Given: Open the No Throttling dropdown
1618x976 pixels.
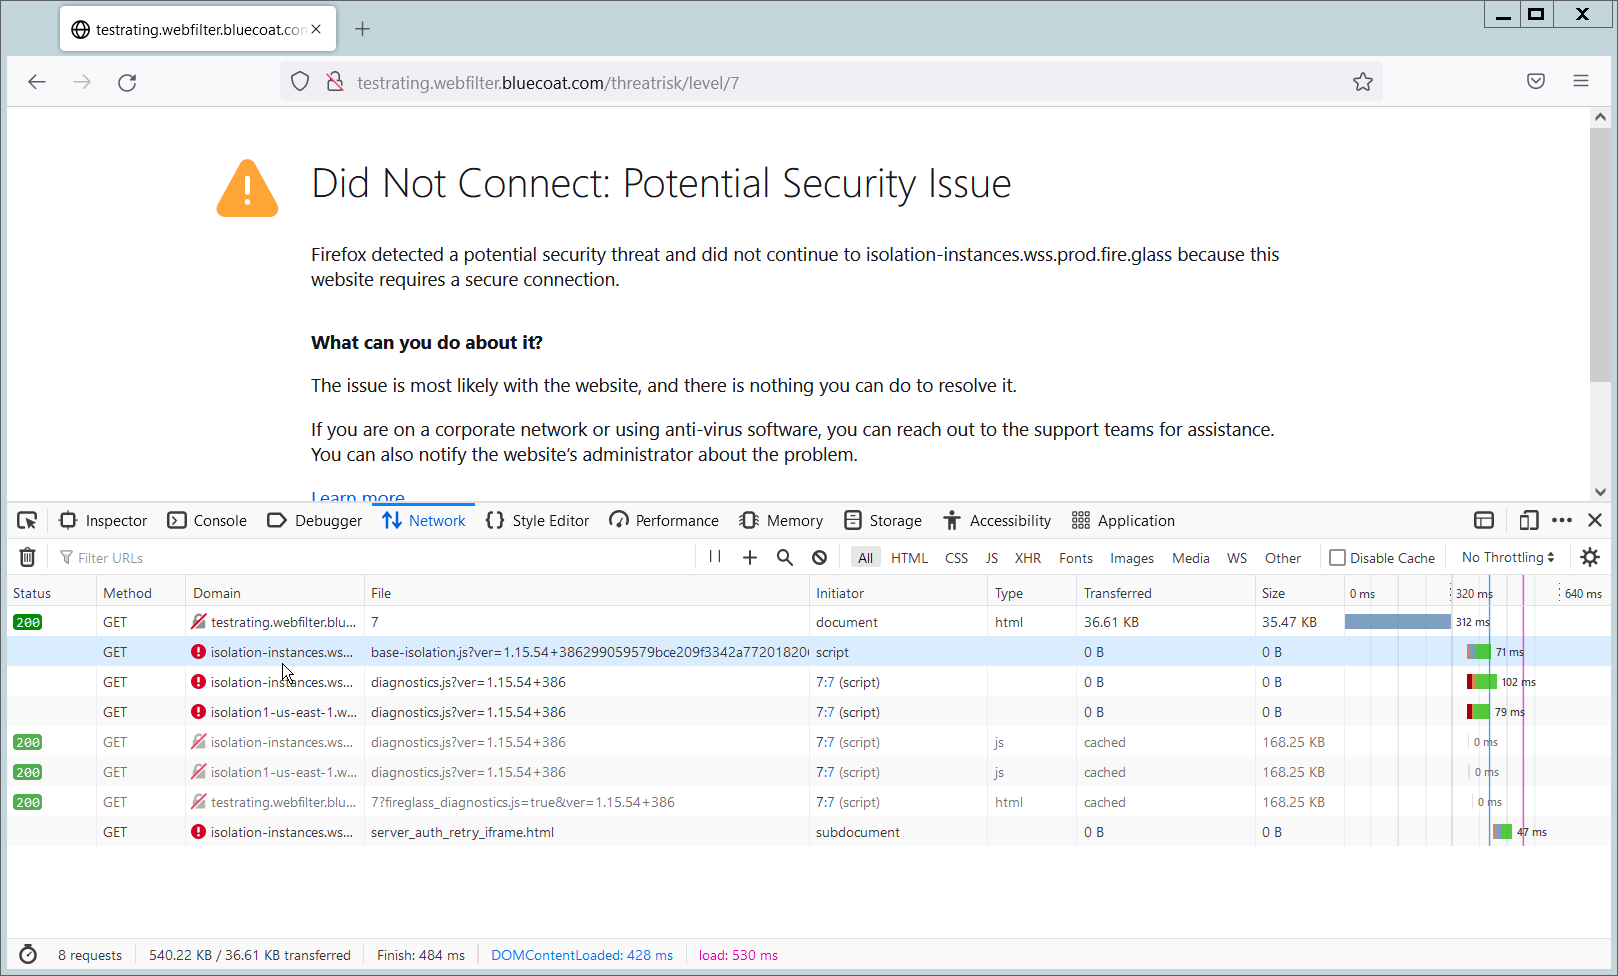Looking at the screenshot, I should [1507, 558].
